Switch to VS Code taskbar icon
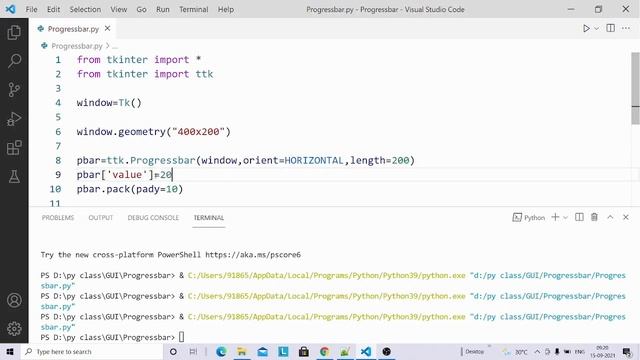The width and height of the screenshot is (640, 360). coord(366,351)
